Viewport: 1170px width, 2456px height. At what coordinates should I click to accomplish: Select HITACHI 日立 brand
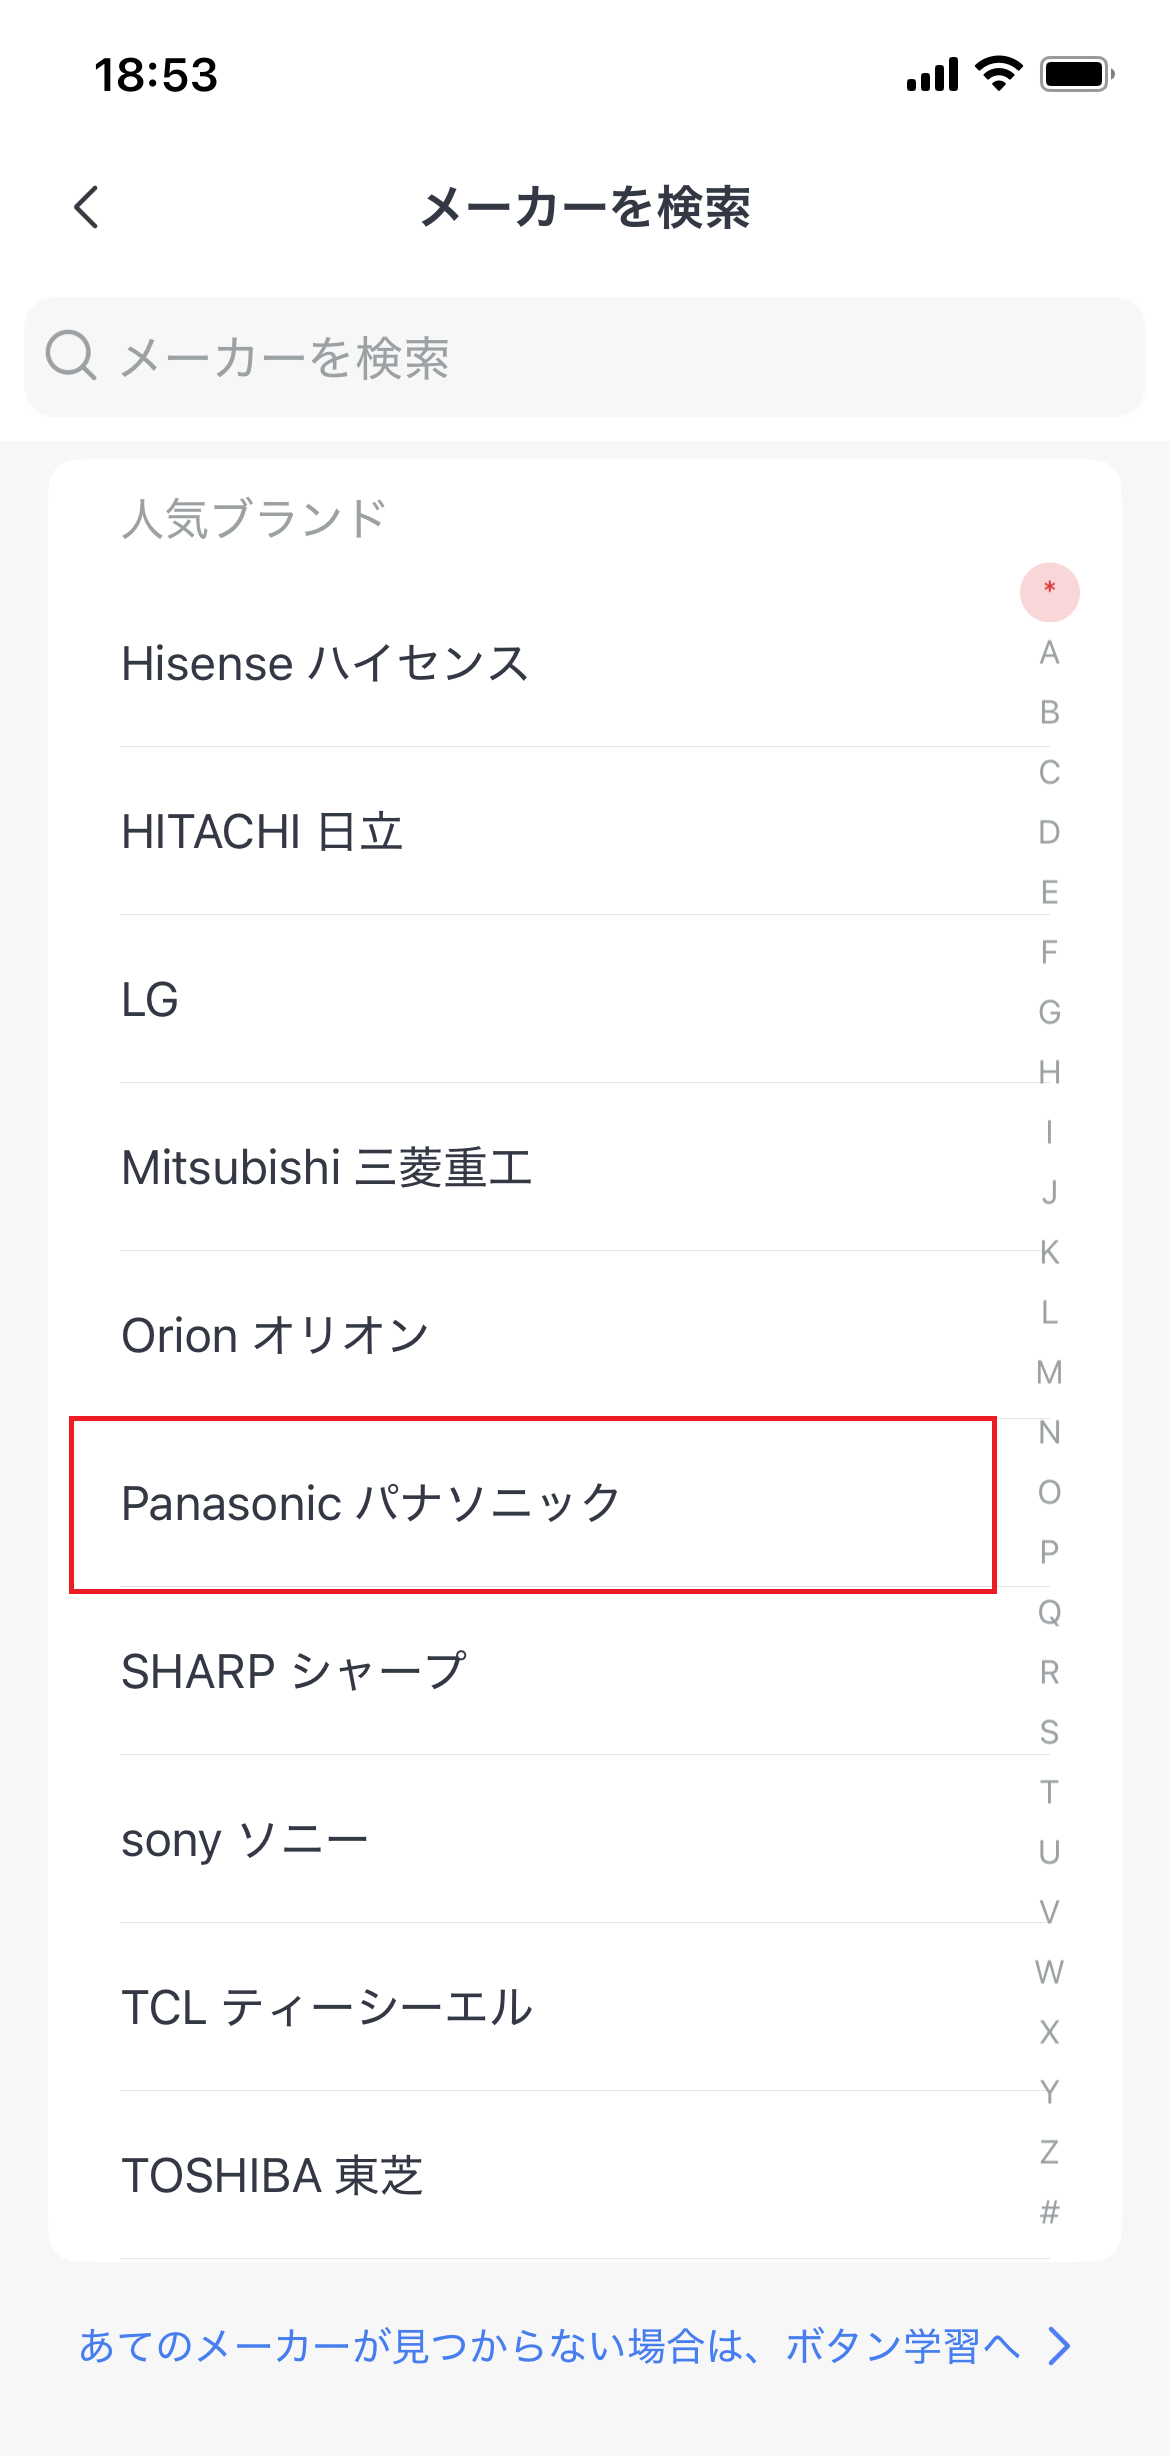[x=558, y=831]
